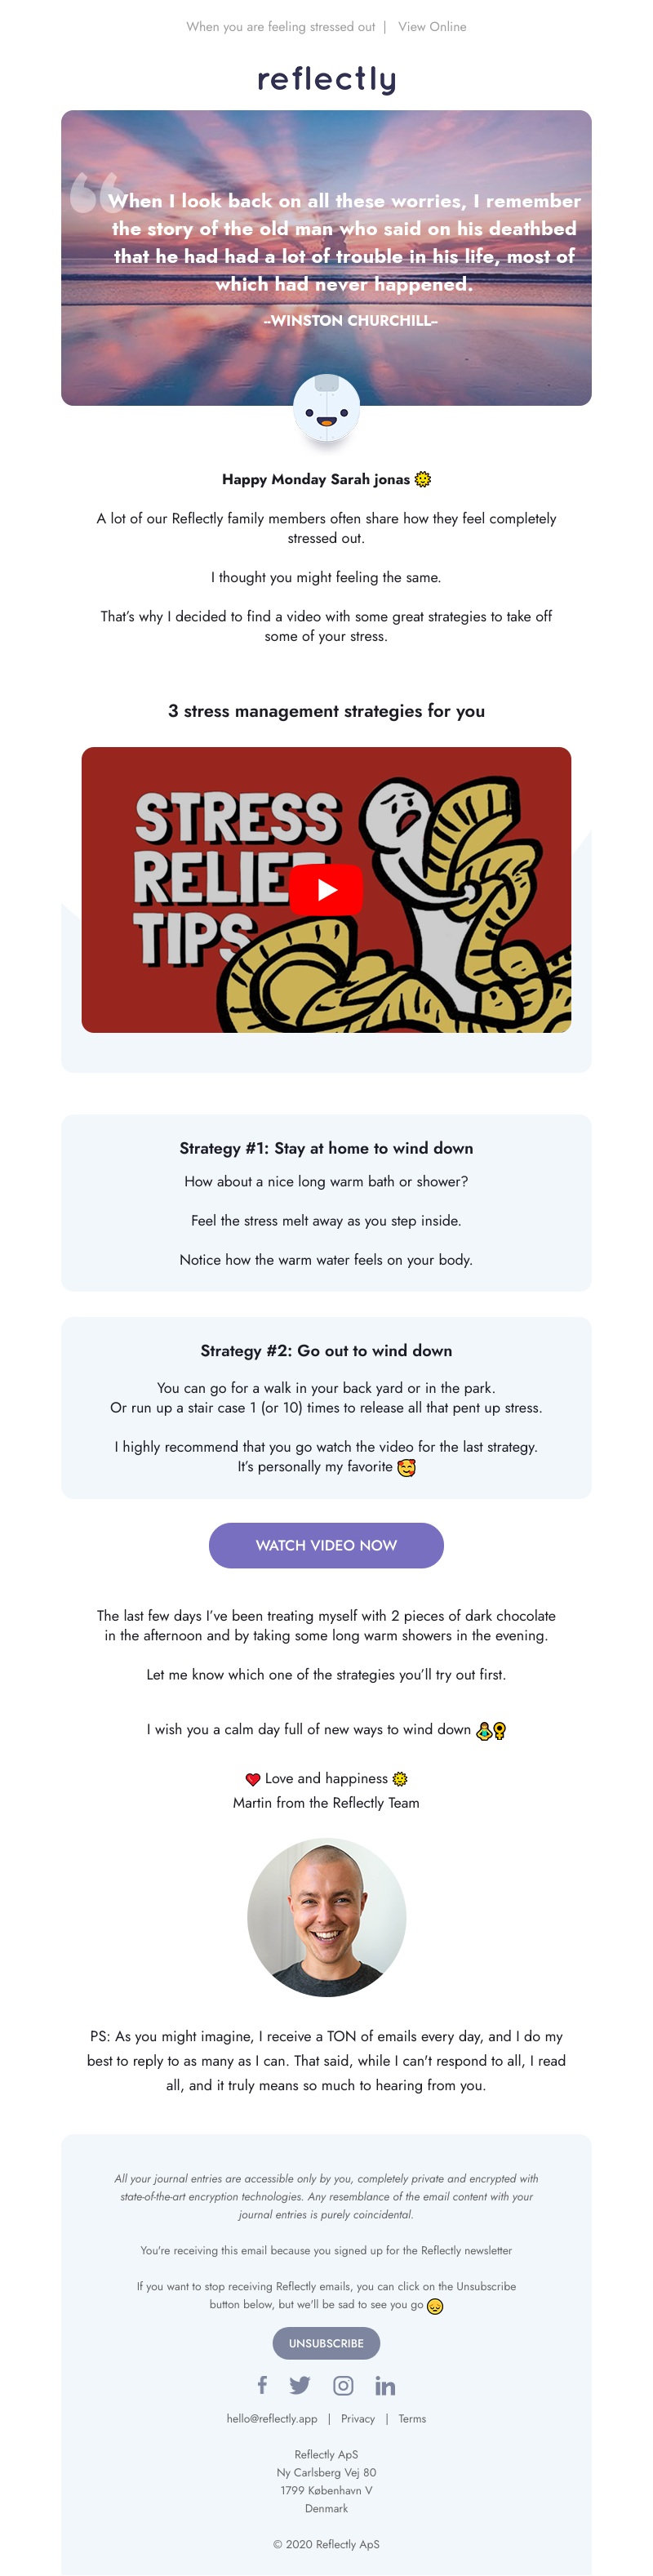Screen dimensions: 653x2576
Task: Click the Winston Churchill quote banner
Action: [326, 258]
